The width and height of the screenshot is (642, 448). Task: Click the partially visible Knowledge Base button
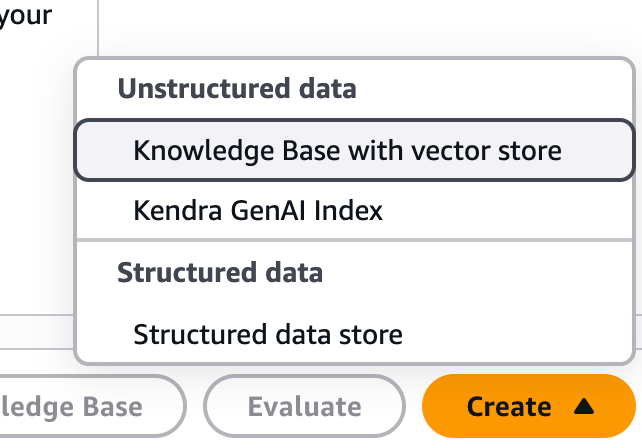click(80, 407)
